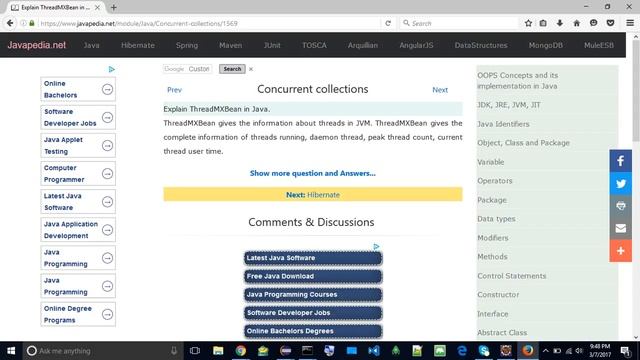
Task: Open the Pocket icon in toolbar
Action: (x=610, y=23)
